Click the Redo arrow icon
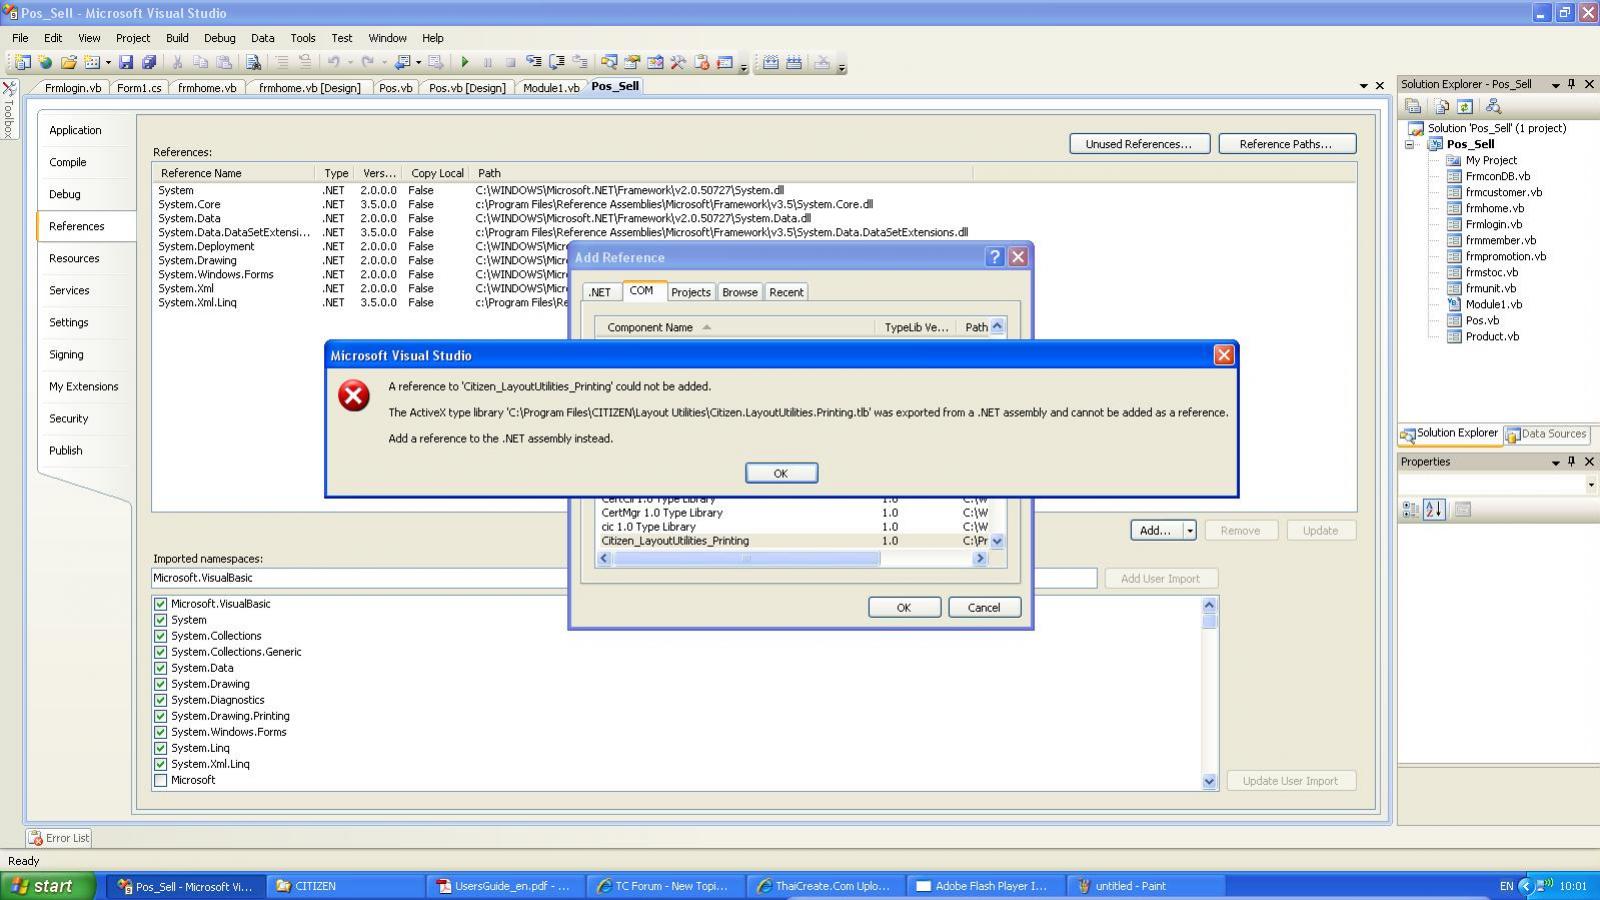This screenshot has height=900, width=1600. [367, 62]
